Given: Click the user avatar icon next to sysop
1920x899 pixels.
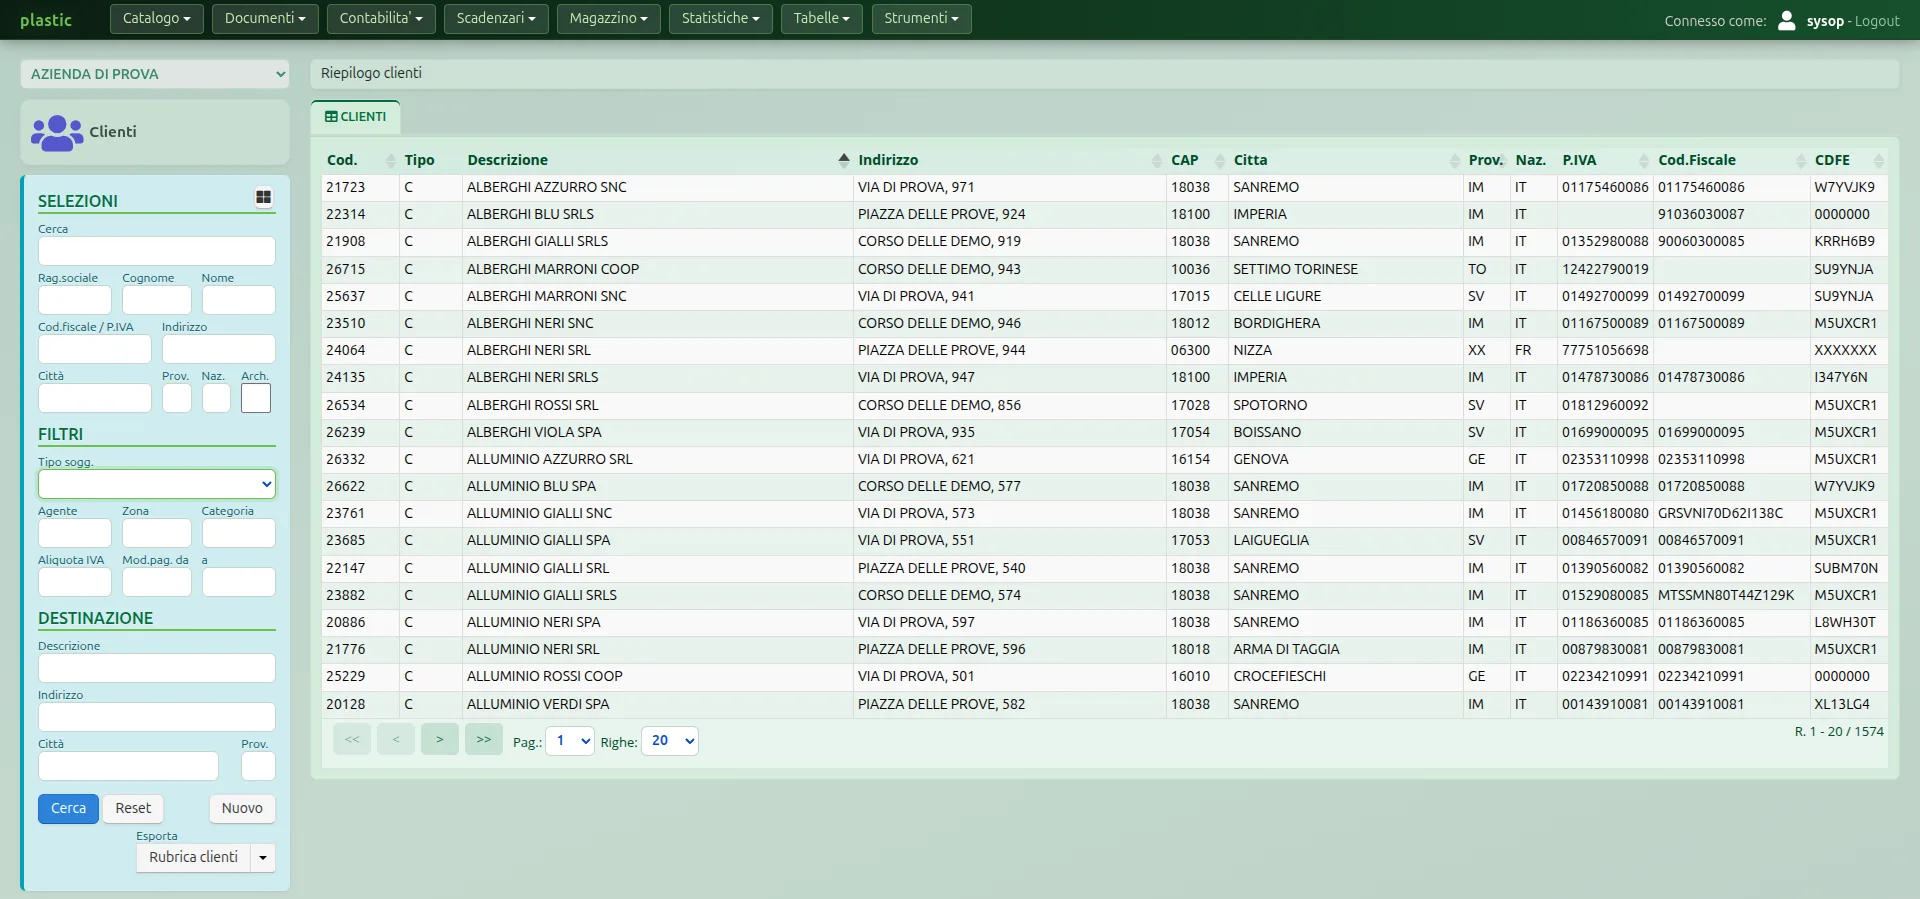Looking at the screenshot, I should pos(1787,20).
